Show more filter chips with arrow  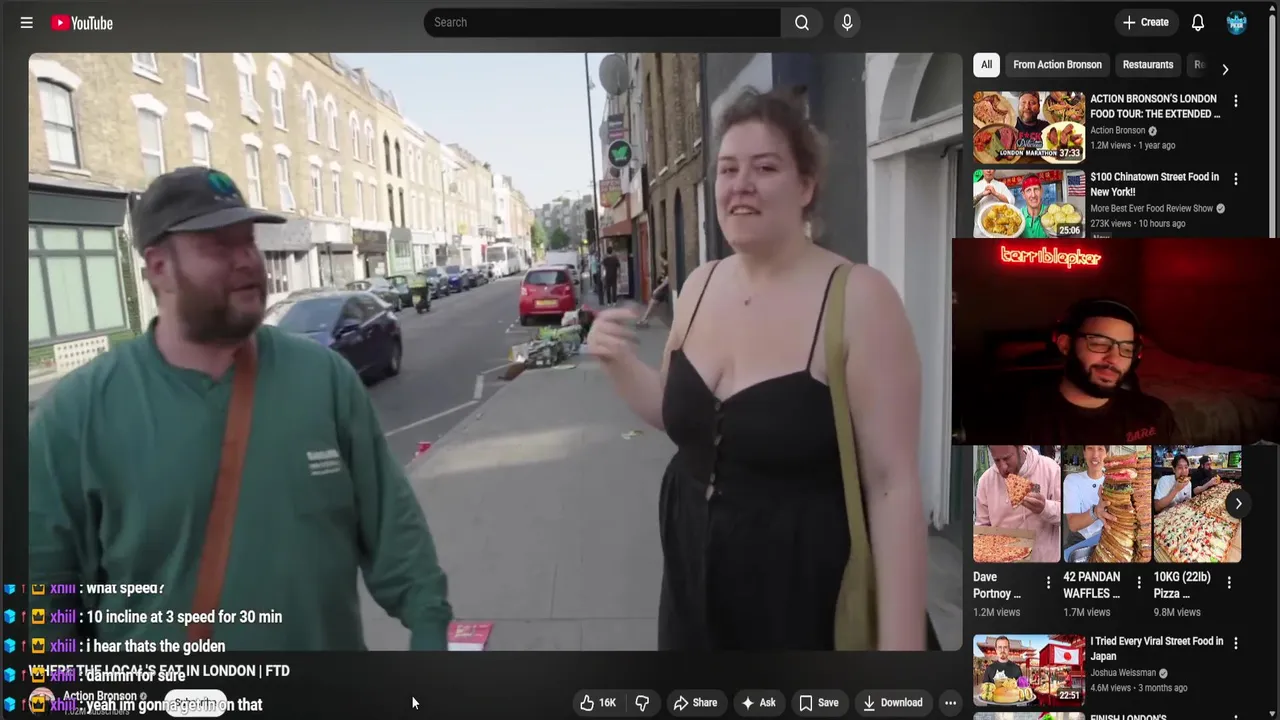click(x=1225, y=69)
